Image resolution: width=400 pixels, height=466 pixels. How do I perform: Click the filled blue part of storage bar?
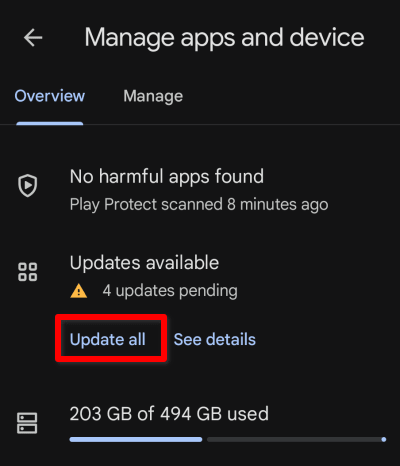[x=136, y=440]
